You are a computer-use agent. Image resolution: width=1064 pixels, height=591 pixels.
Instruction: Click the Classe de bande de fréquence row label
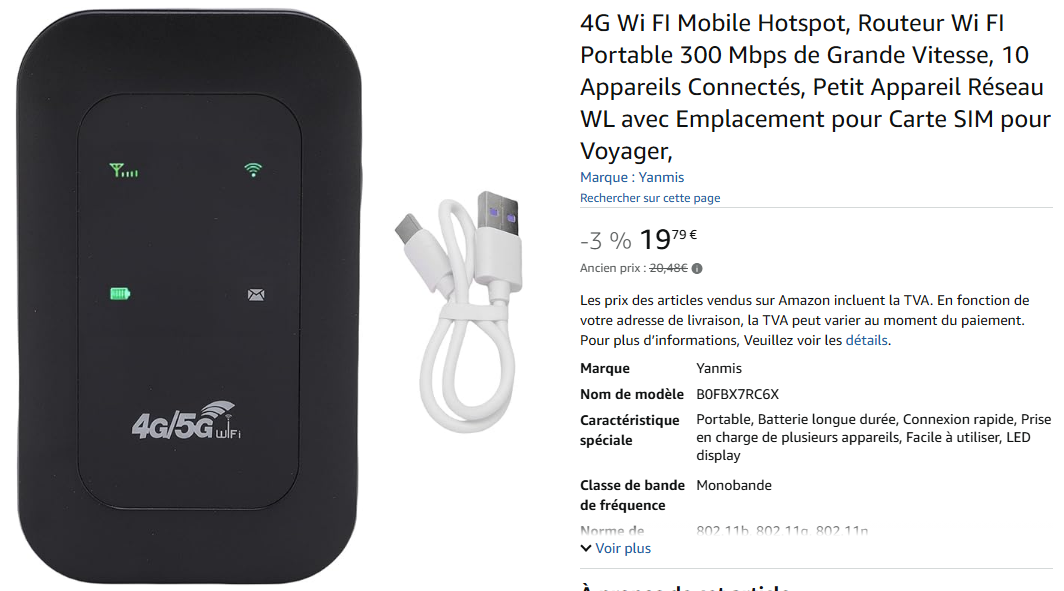632,495
